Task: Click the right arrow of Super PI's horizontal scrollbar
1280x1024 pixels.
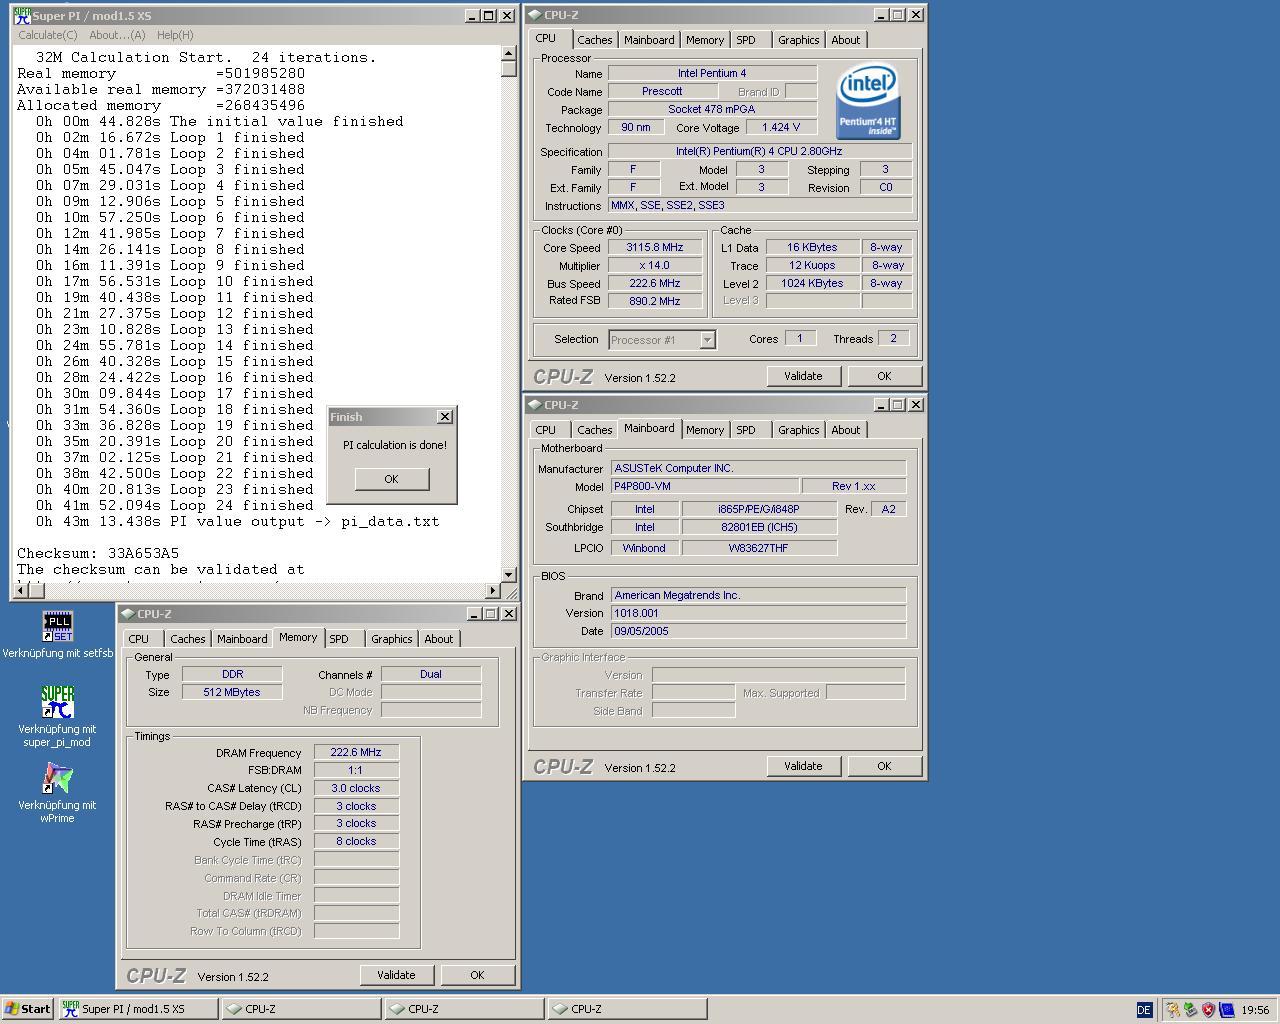Action: pyautogui.click(x=492, y=590)
